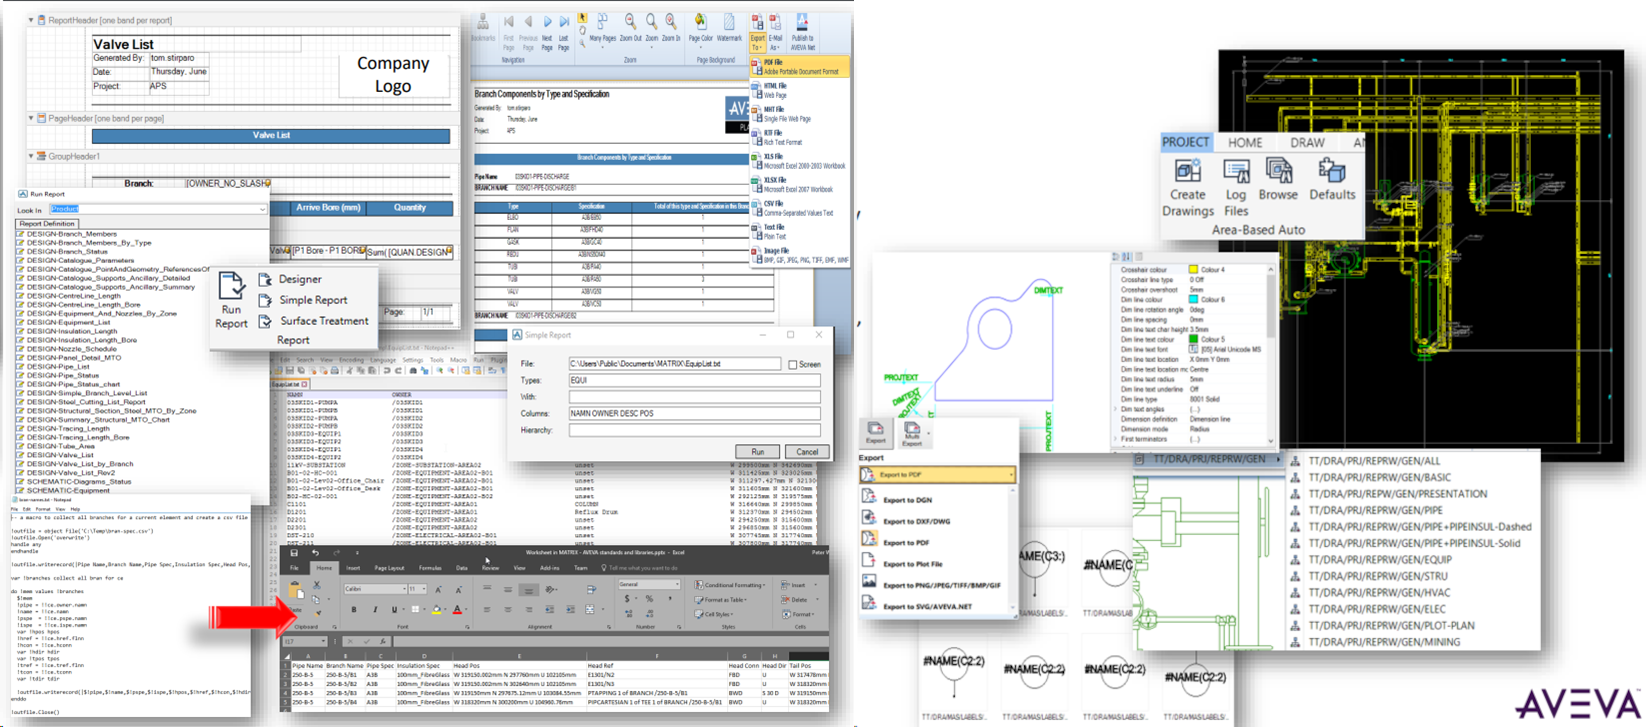
Task: Expand the Dim text angles property
Action: tap(1117, 409)
